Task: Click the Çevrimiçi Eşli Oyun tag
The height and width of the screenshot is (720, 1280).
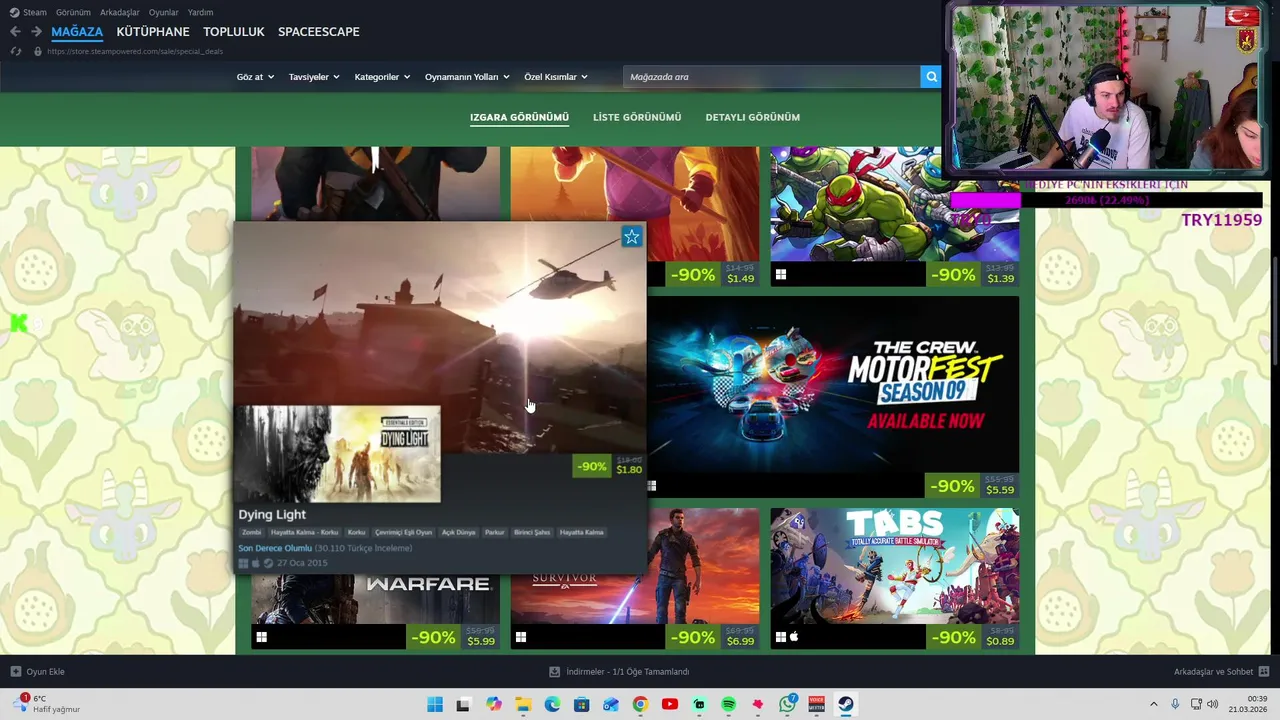Action: click(x=403, y=532)
